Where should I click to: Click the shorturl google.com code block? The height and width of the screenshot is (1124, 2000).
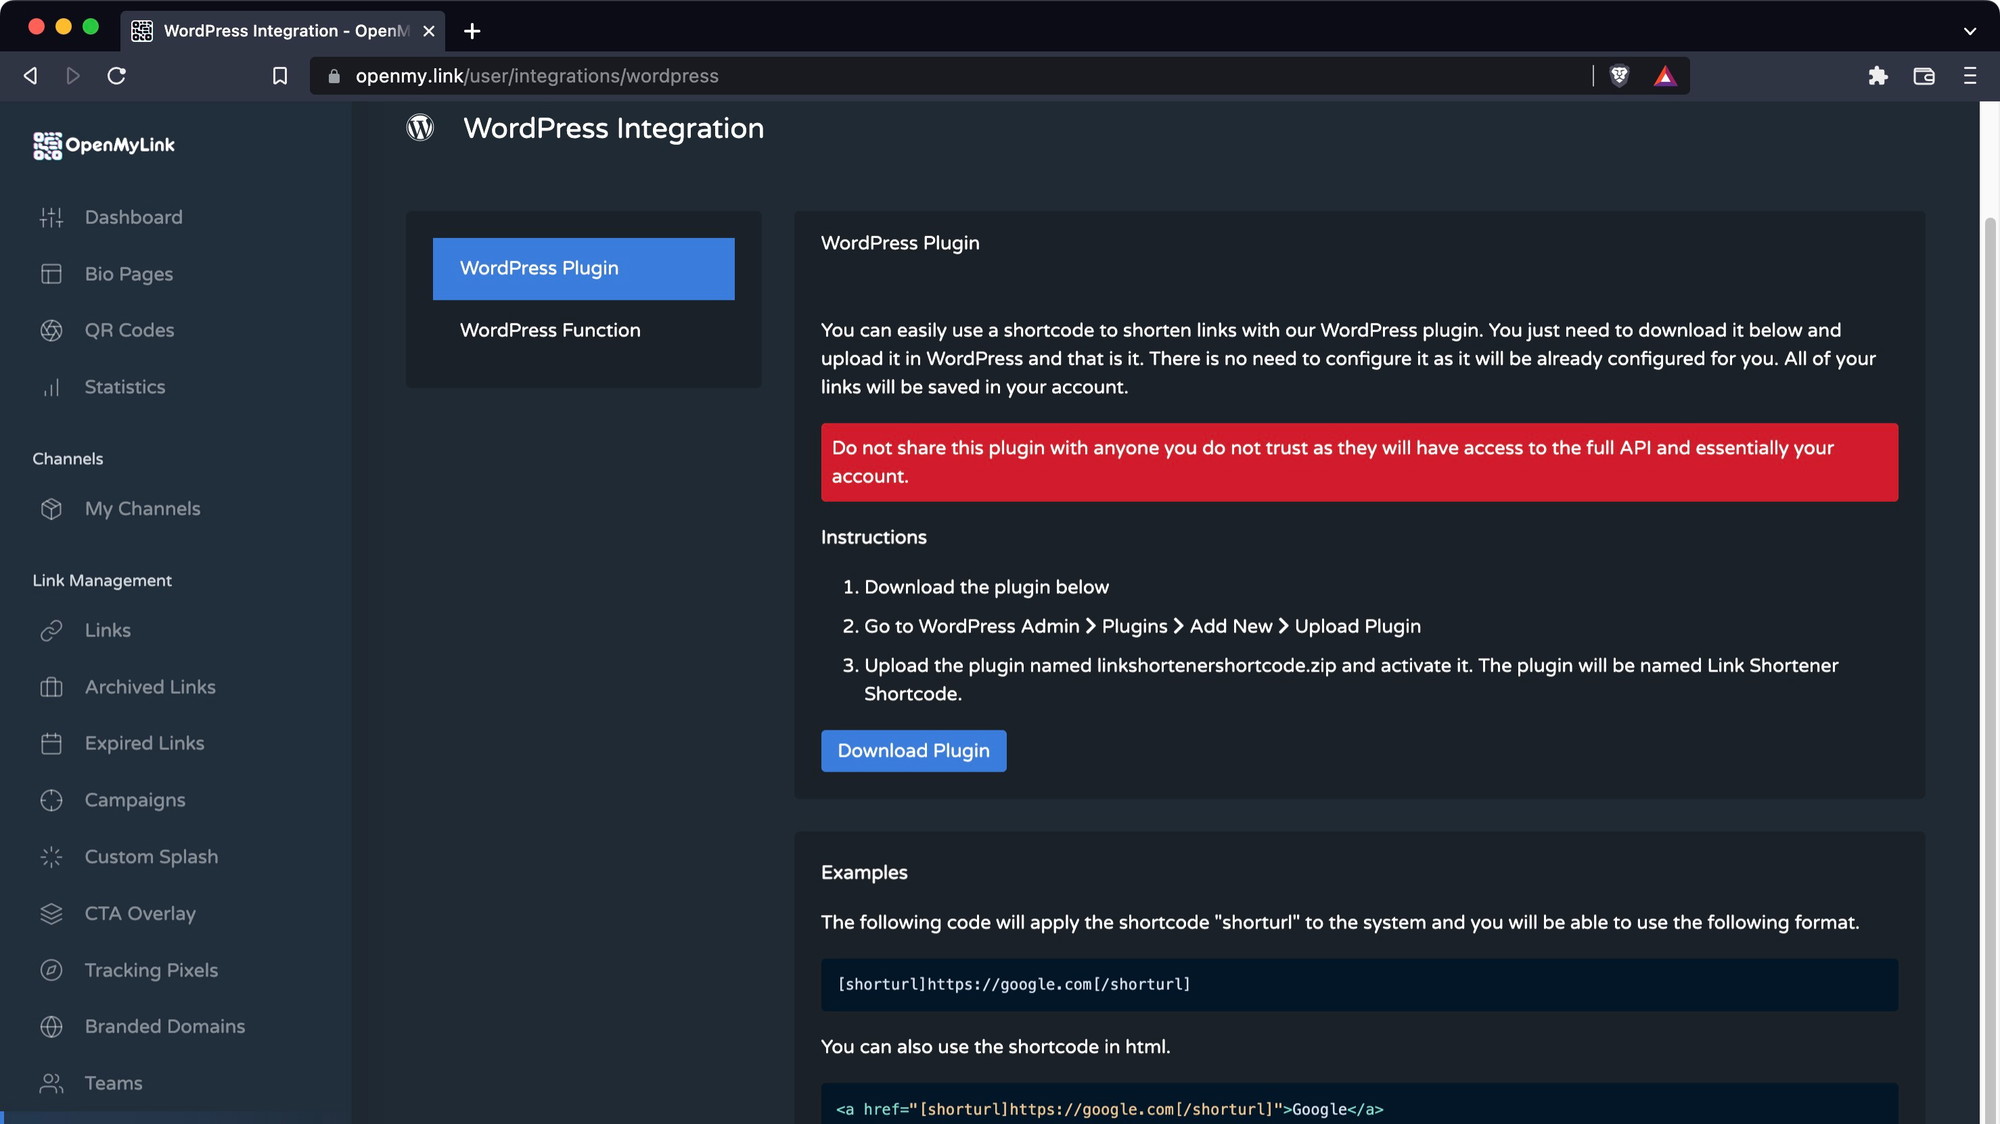point(1359,985)
